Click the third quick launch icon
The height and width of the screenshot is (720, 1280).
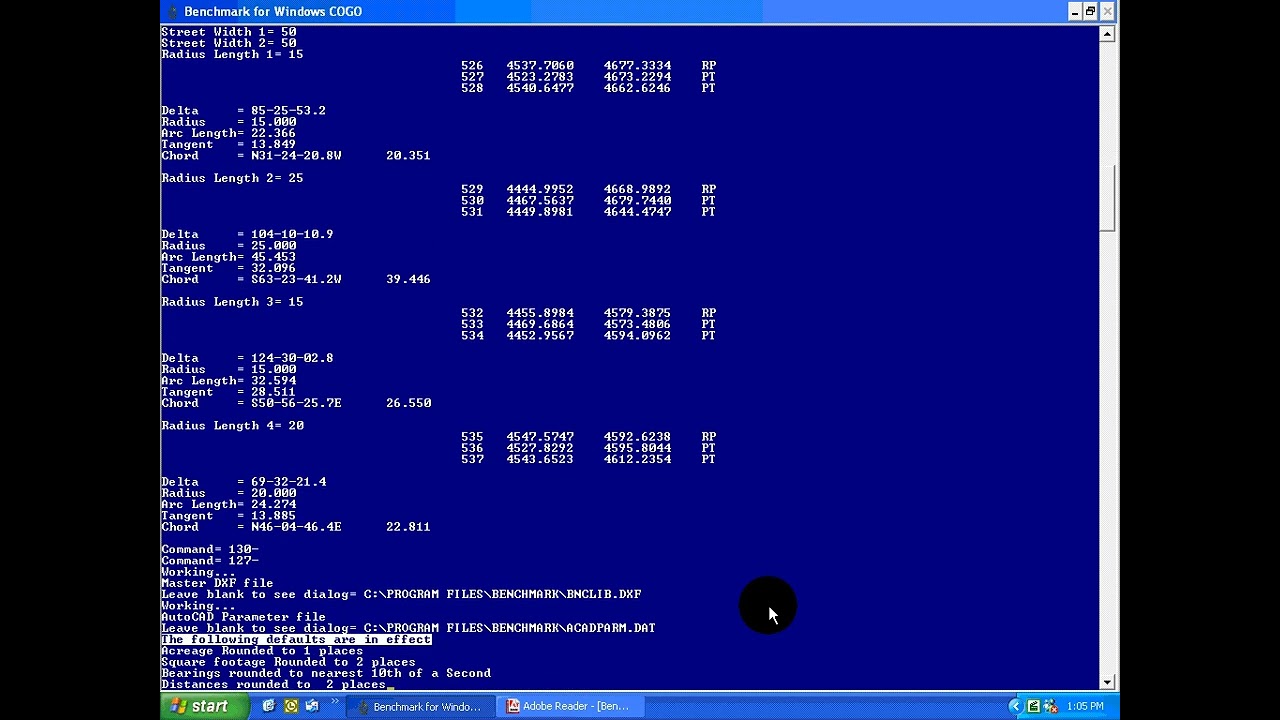[x=312, y=706]
